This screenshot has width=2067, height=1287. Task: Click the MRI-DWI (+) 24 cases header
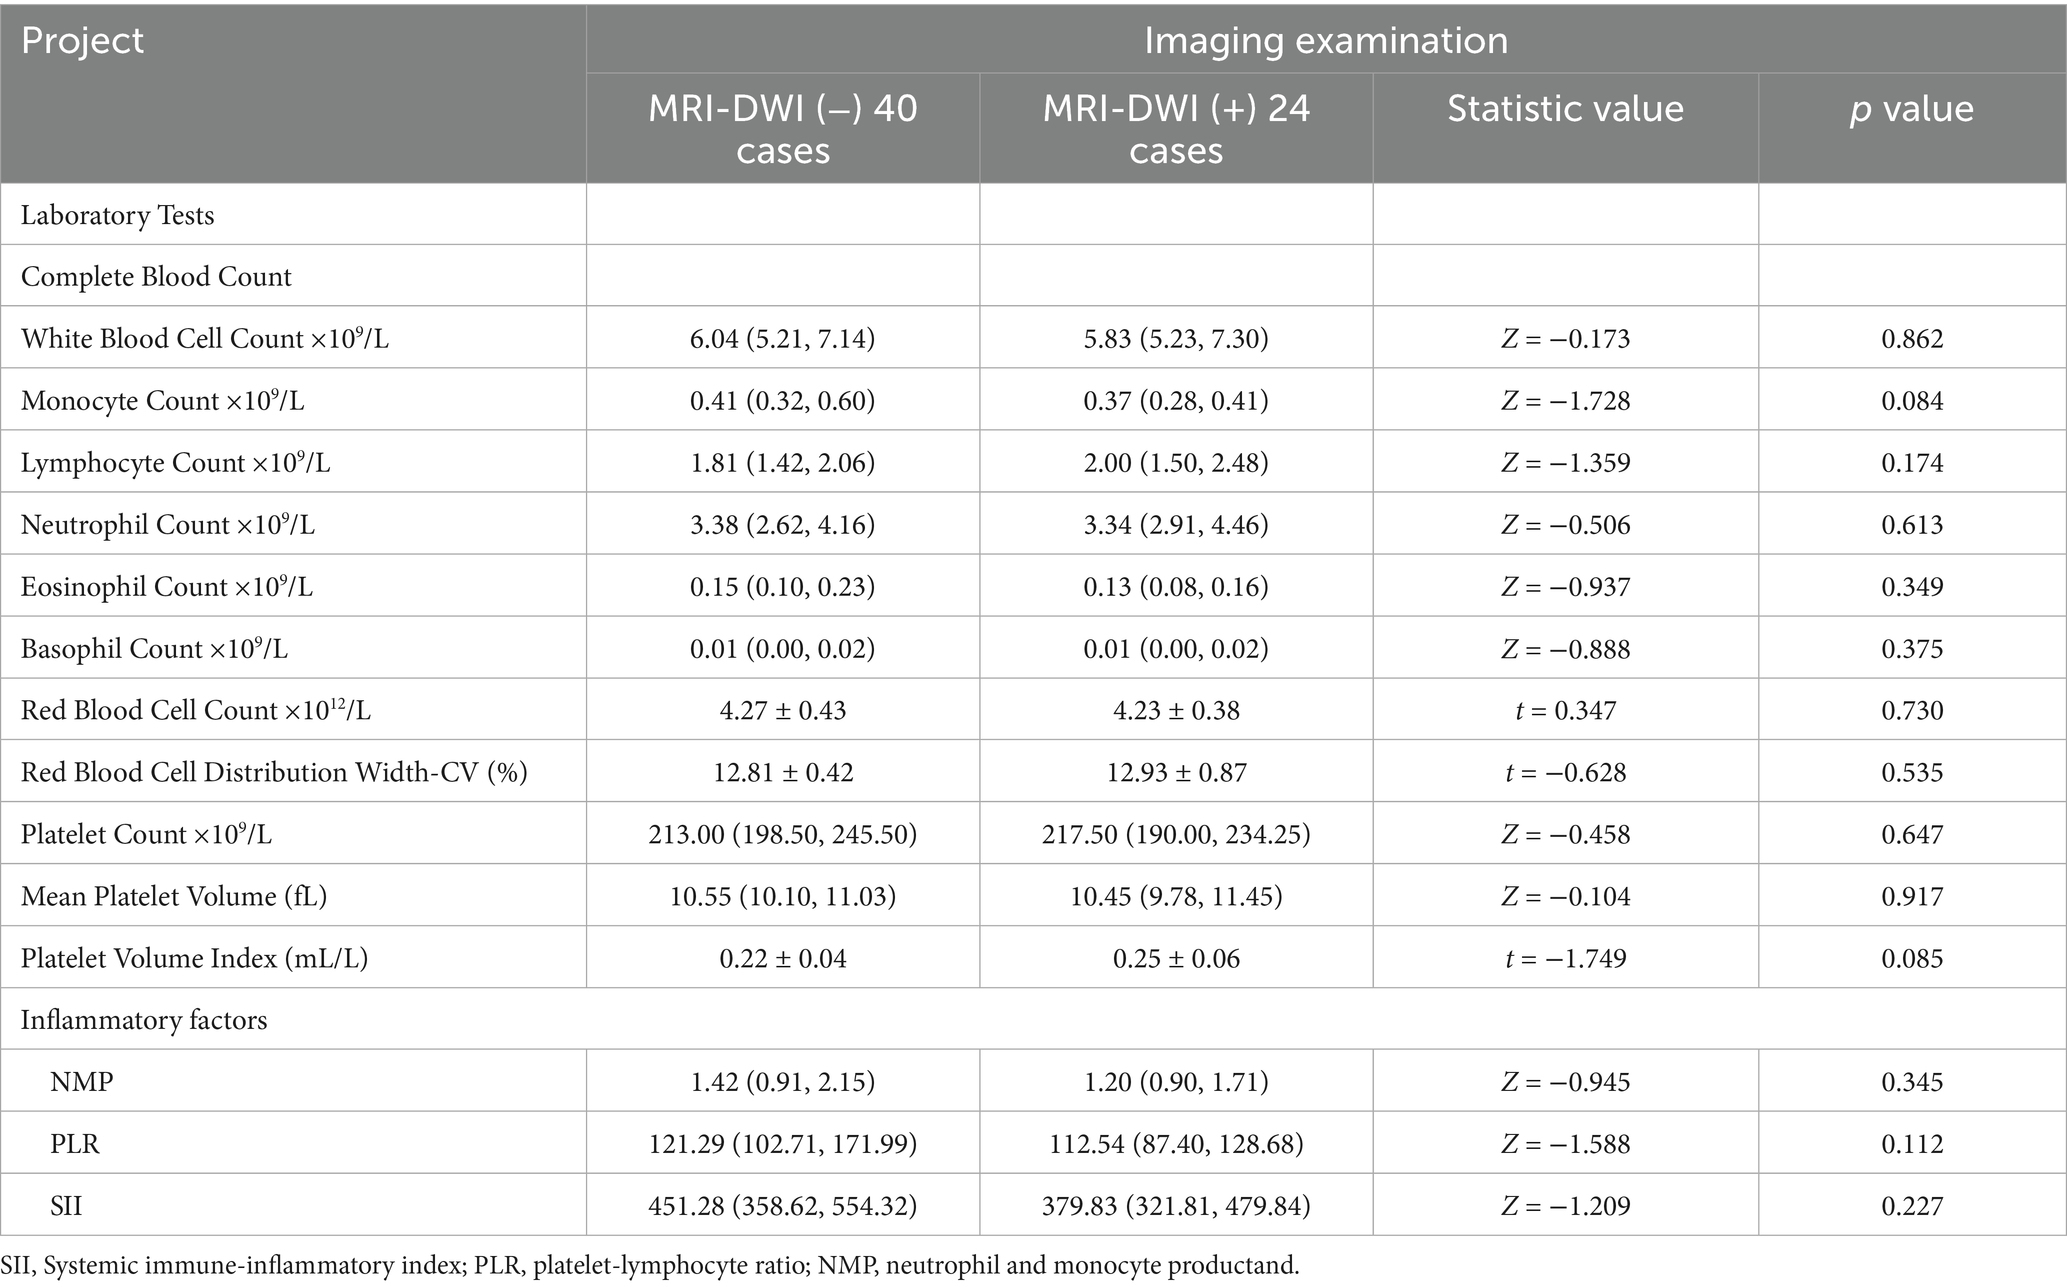pyautogui.click(x=1175, y=129)
